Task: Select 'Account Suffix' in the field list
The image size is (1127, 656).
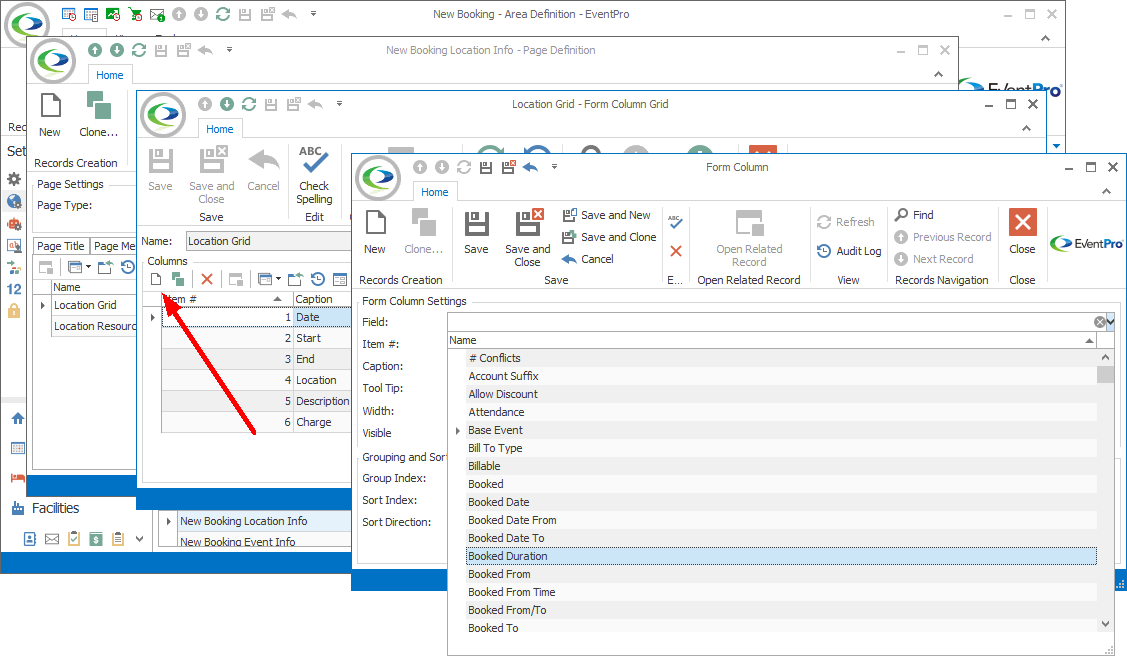Action: [781, 376]
